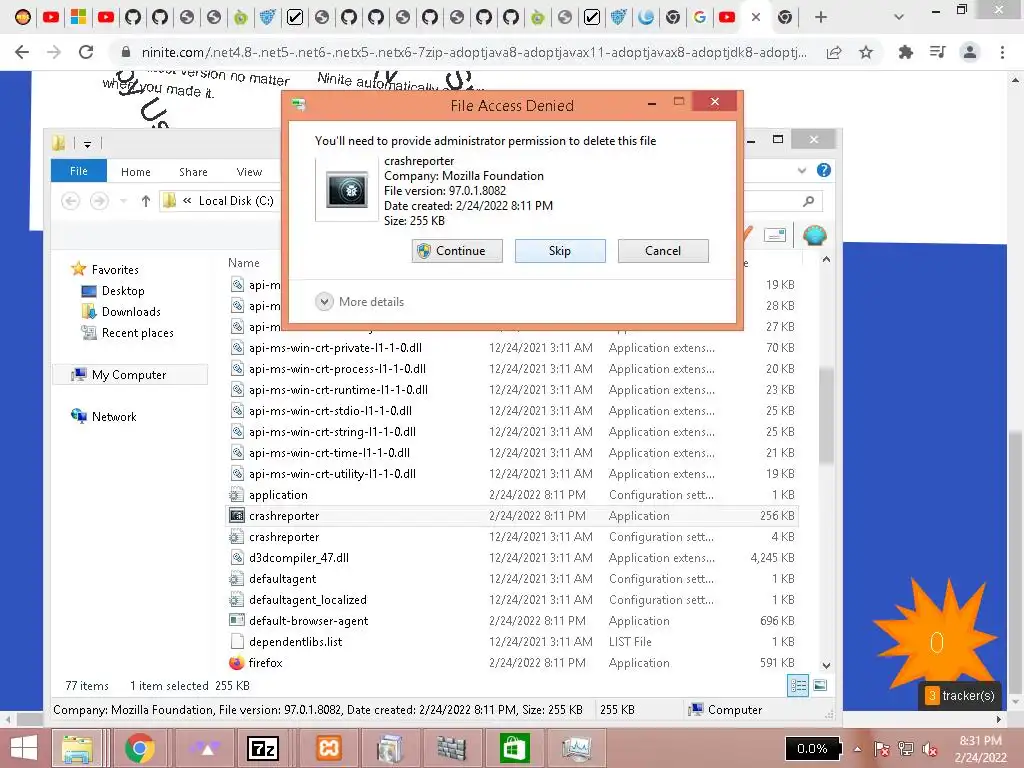Switch to large icons view layout
Image resolution: width=1024 pixels, height=768 pixels.
pyautogui.click(x=820, y=686)
